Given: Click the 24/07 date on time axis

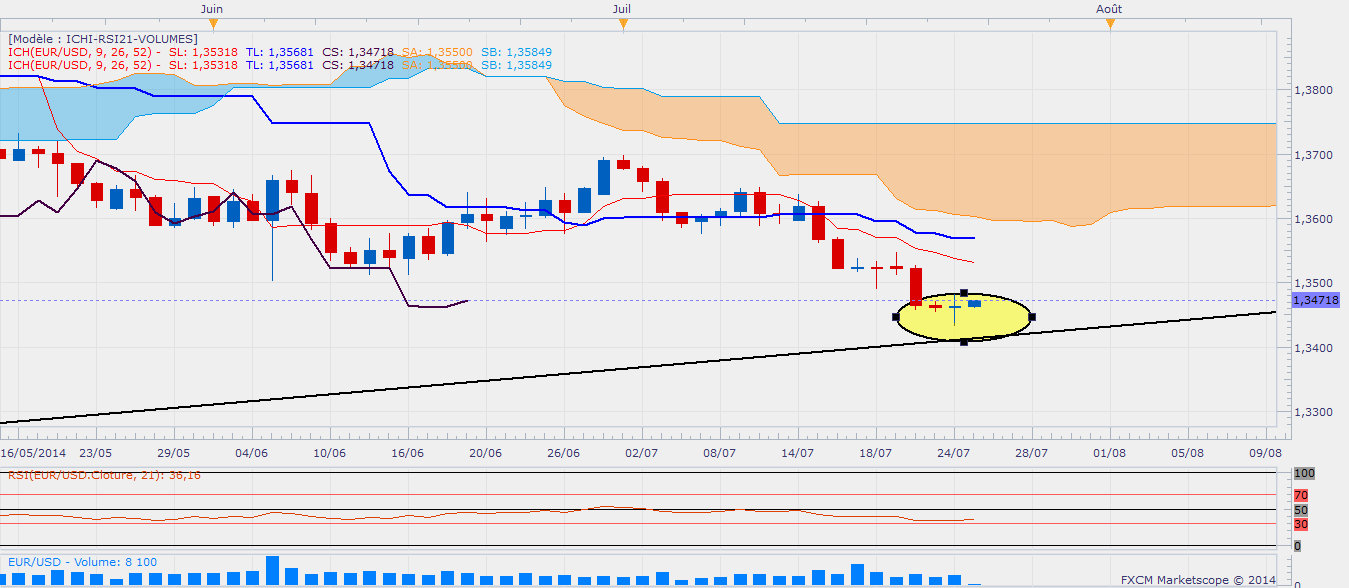Looking at the screenshot, I should [953, 453].
